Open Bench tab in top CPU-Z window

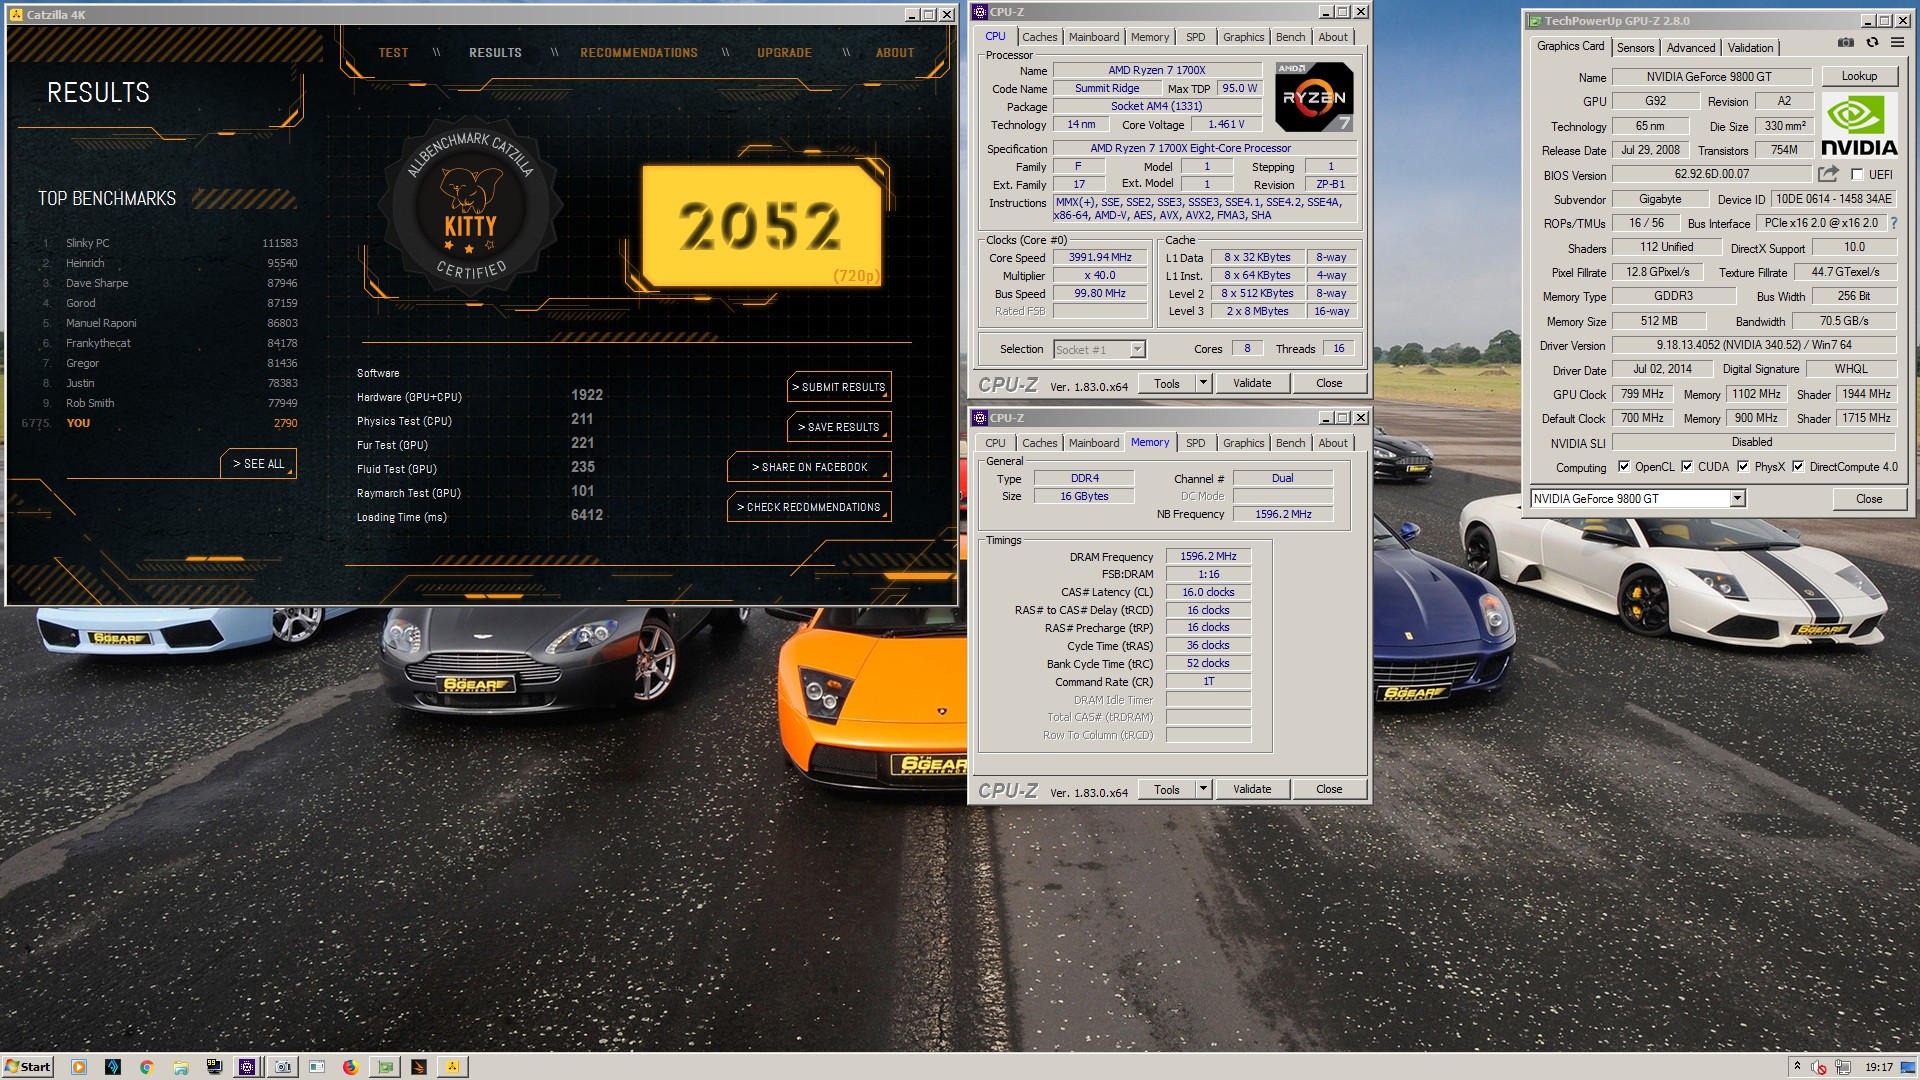coord(1290,37)
